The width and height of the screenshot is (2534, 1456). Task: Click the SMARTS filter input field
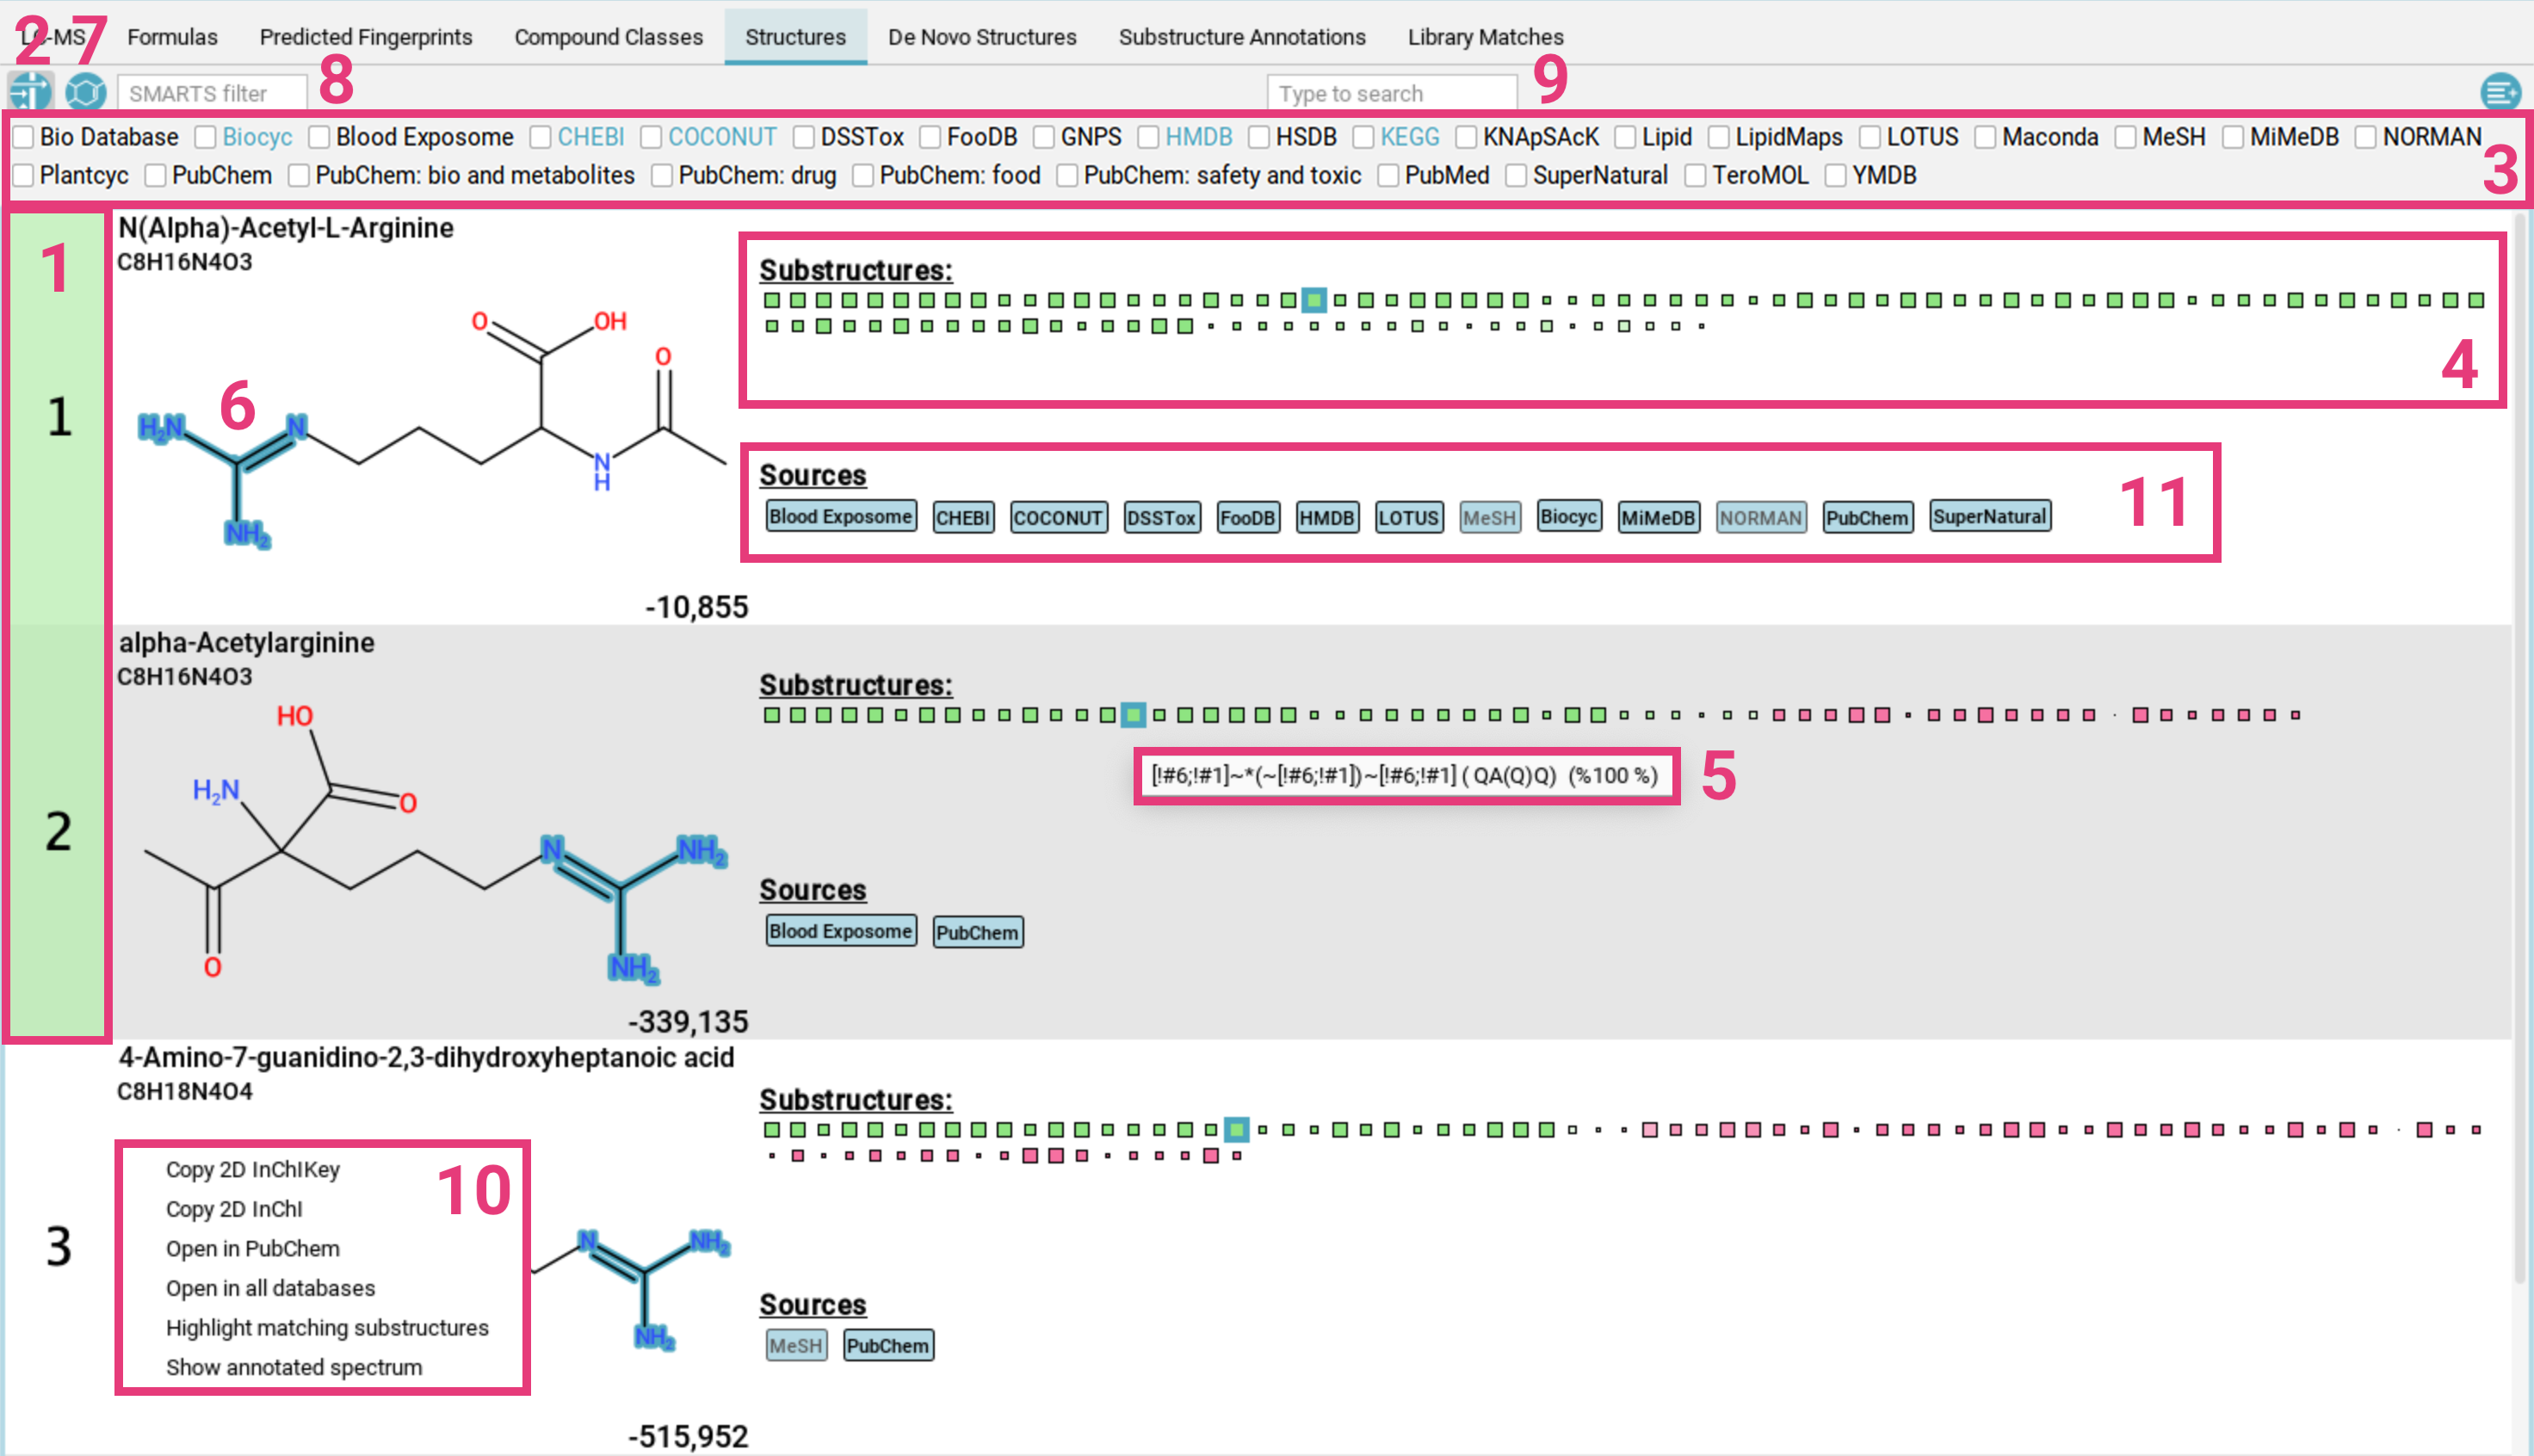pos(212,93)
